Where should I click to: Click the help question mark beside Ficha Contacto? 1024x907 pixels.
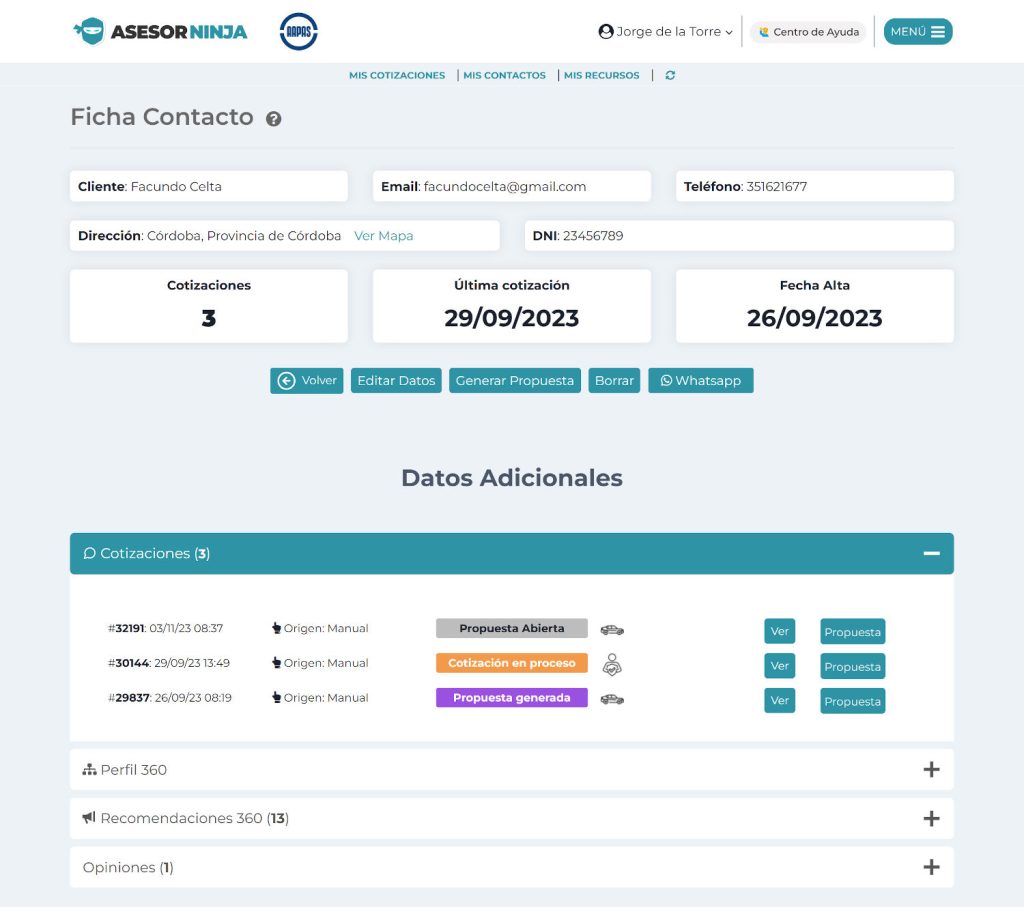[x=273, y=119]
